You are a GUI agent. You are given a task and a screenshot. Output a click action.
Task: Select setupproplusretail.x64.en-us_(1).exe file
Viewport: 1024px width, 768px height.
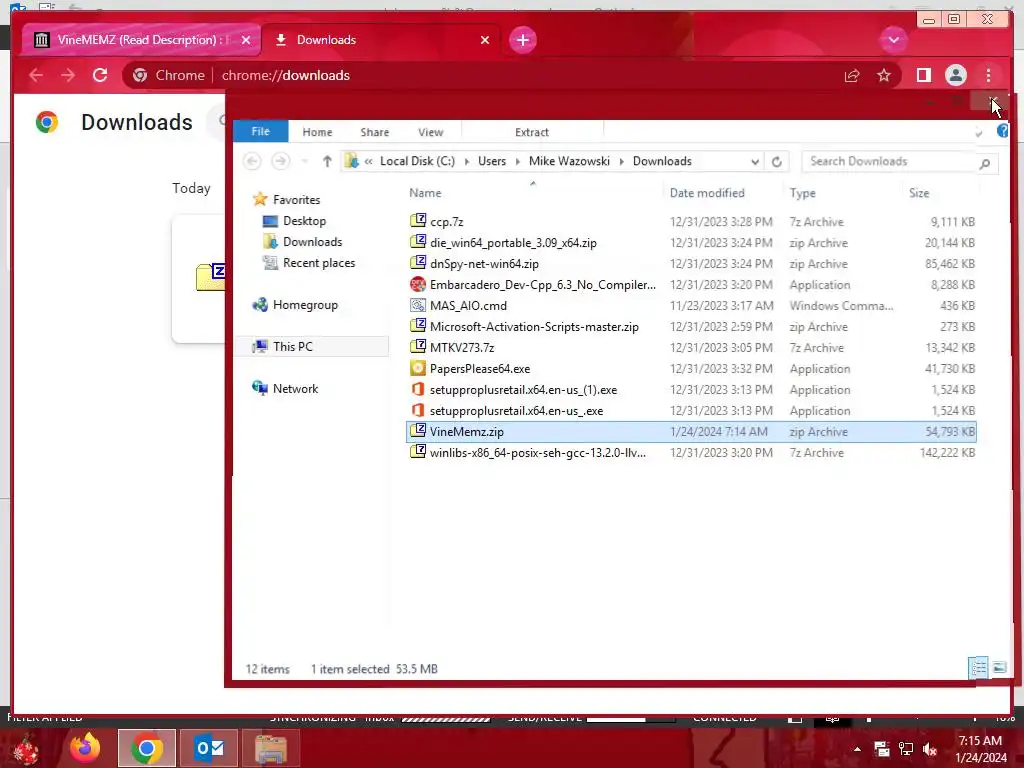(x=523, y=390)
